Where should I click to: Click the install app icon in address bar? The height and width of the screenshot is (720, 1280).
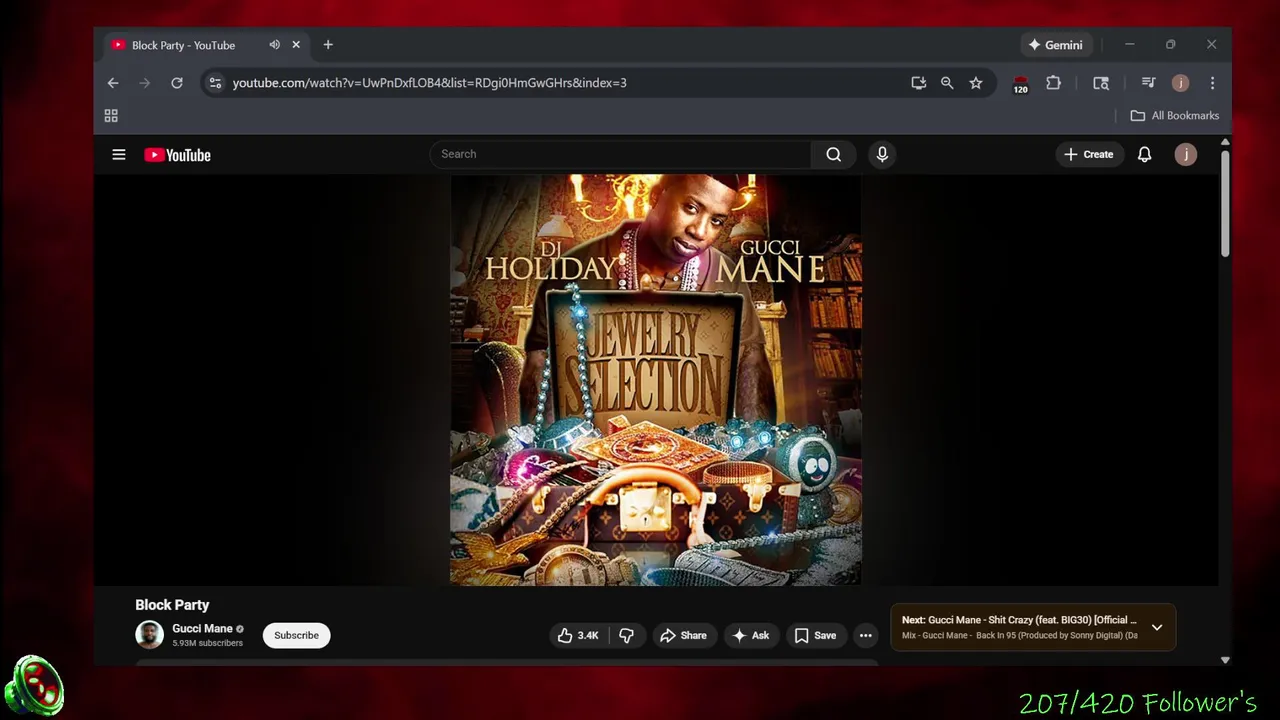click(x=918, y=83)
